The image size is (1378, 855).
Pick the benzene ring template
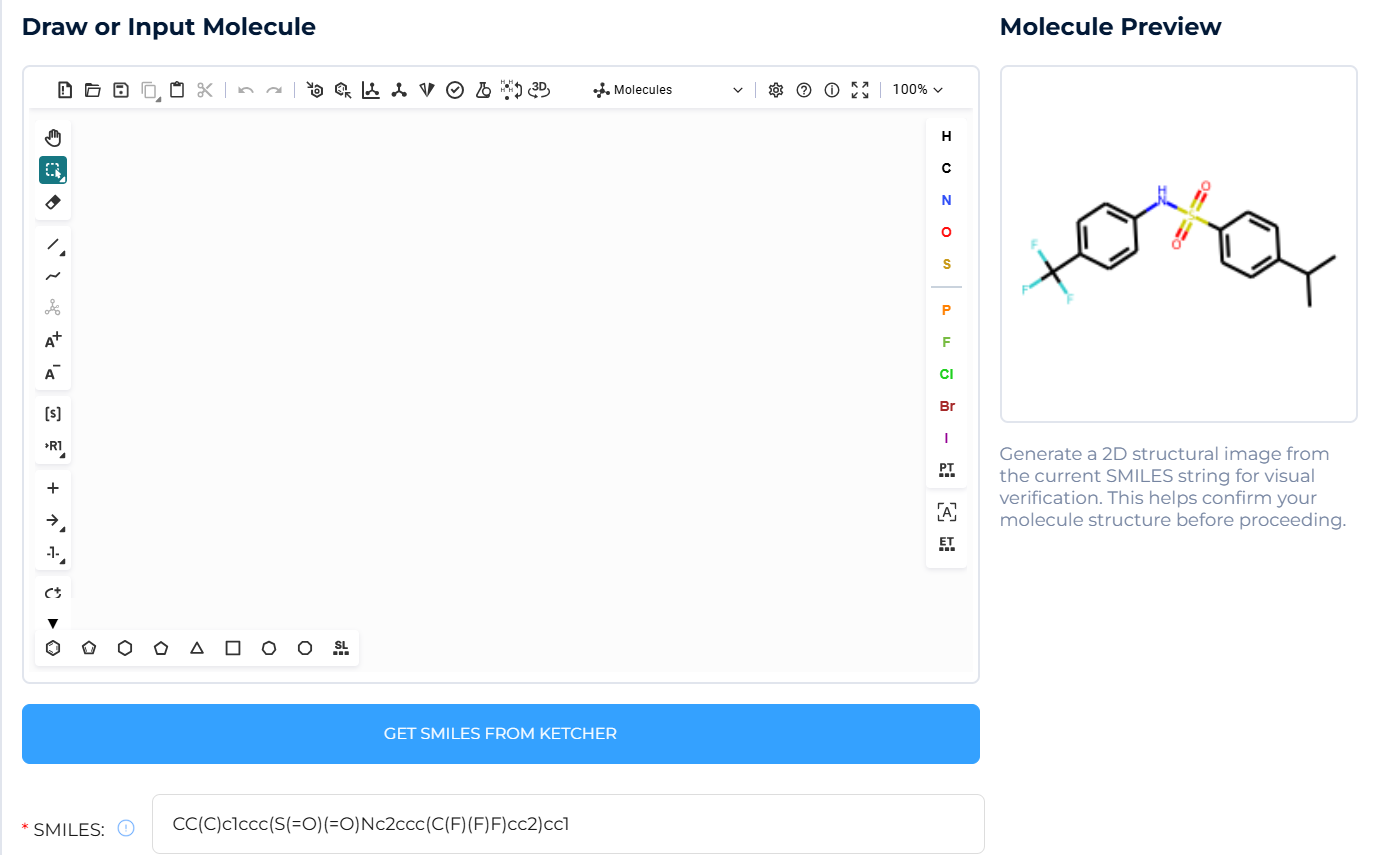tap(52, 647)
